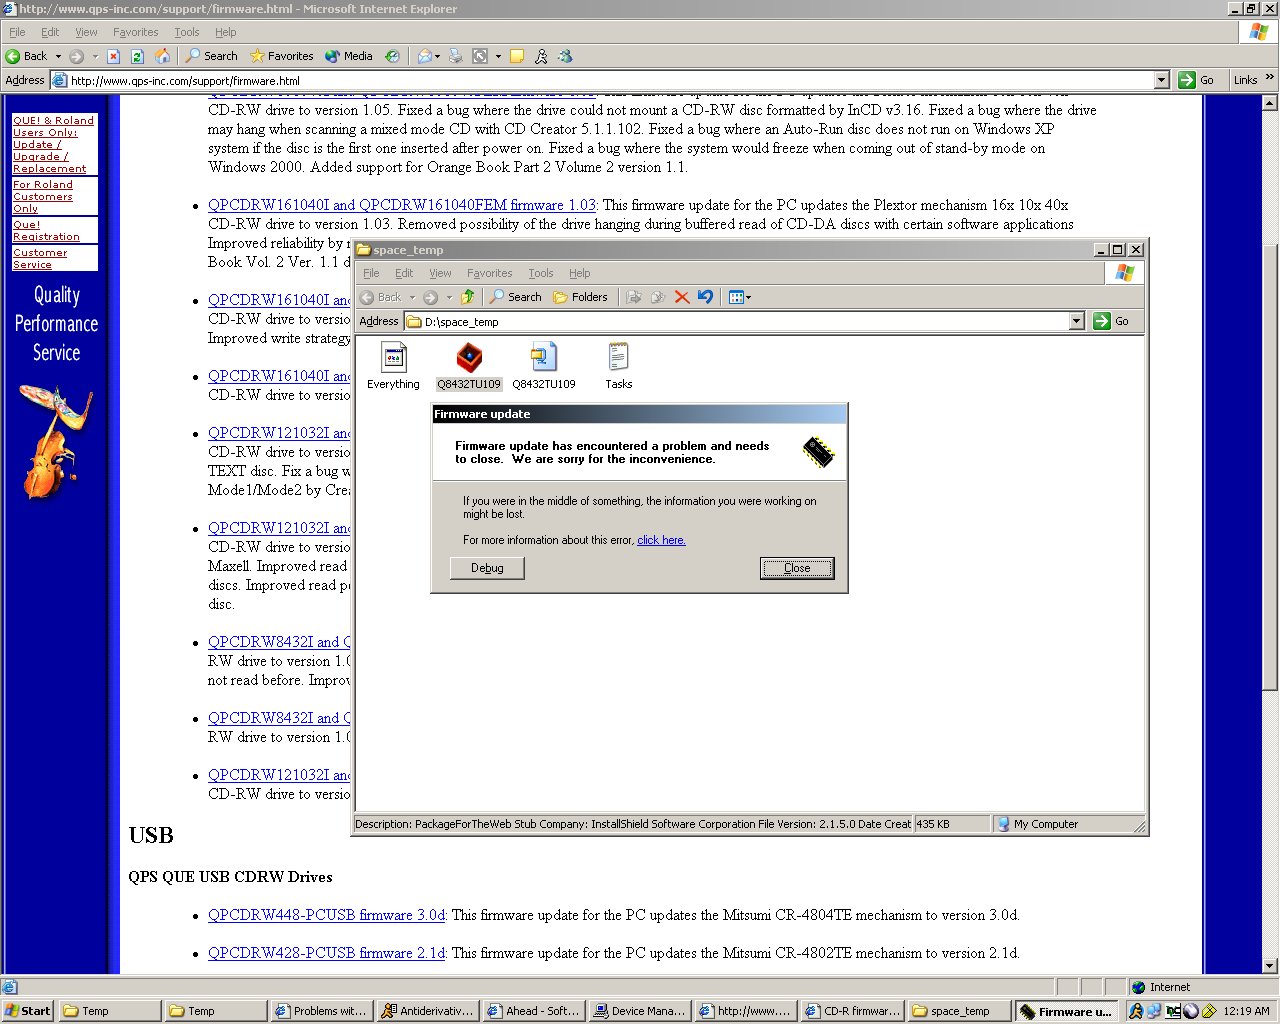Switch to 'Problems wit...' taskbar button

322,1011
